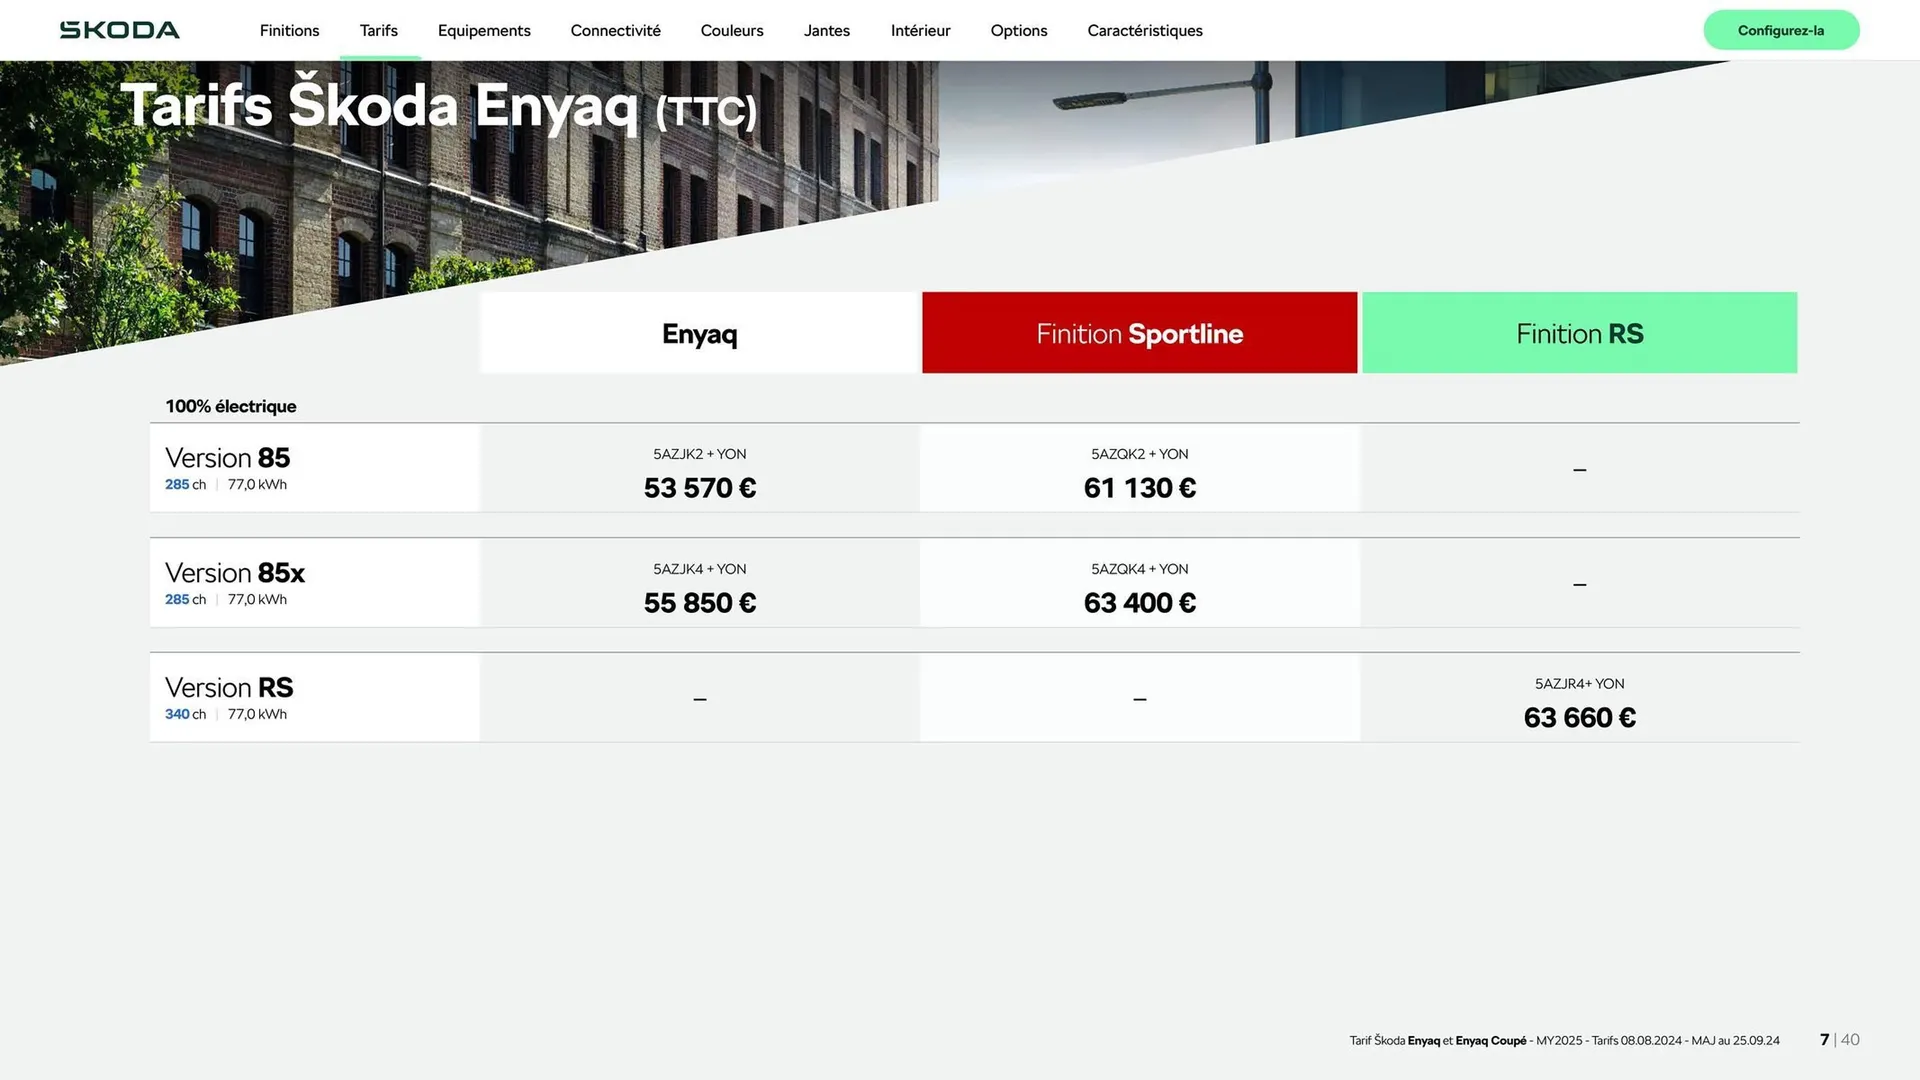Open the Jantes section
Screen dimensions: 1920x1080
(826, 30)
